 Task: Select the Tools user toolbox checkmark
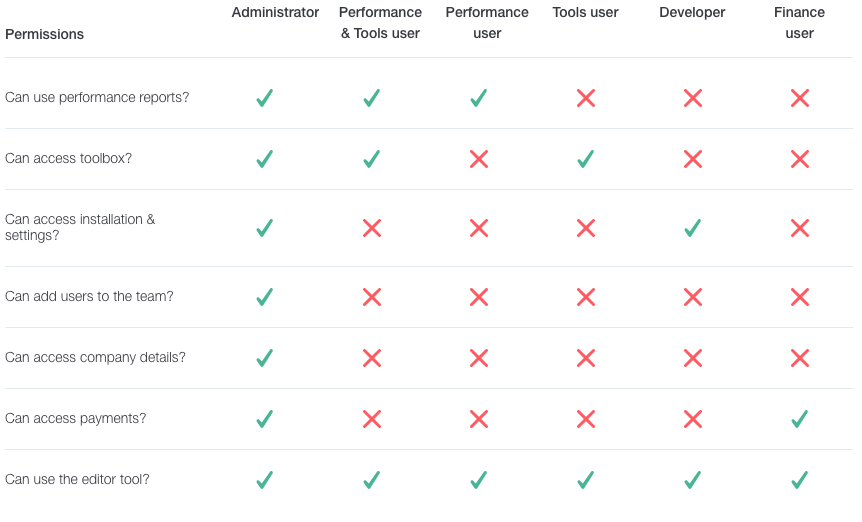click(x=585, y=159)
